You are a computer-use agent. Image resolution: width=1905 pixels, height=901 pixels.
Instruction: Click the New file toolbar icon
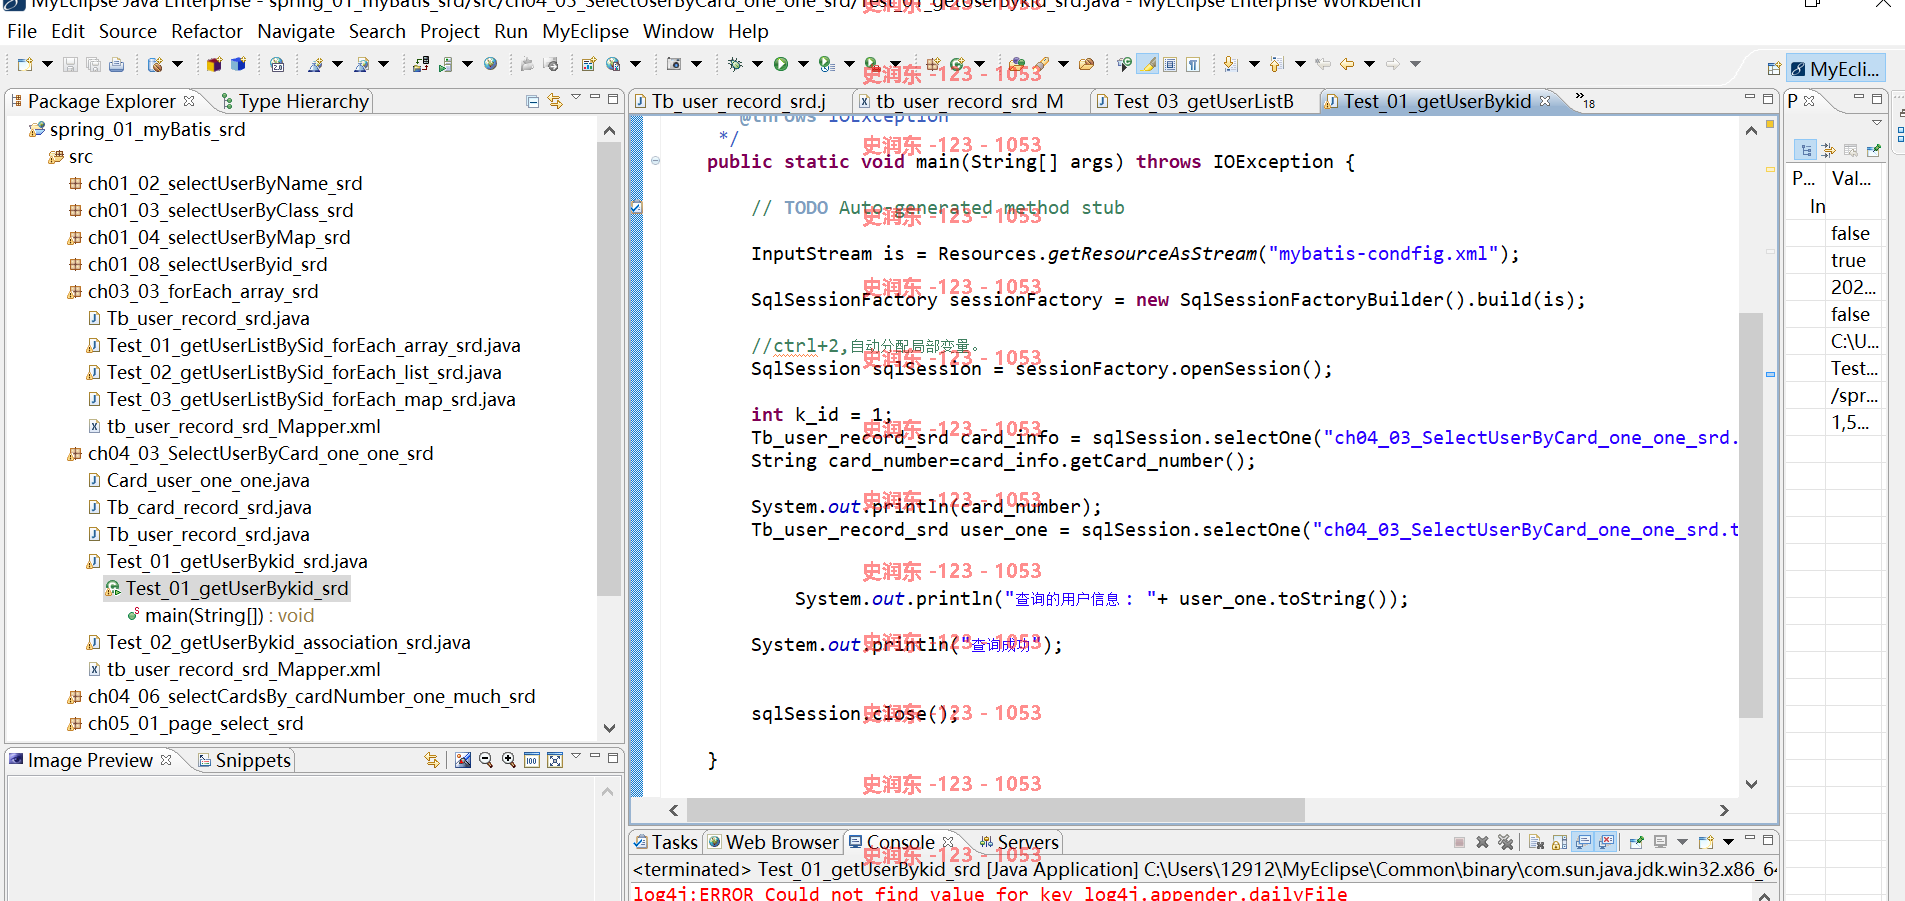point(25,65)
